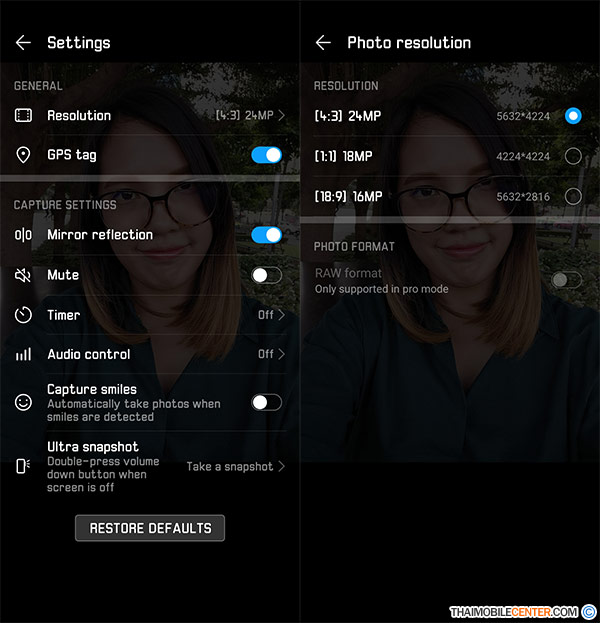This screenshot has height=623, width=600.
Task: Select the [18:9] 16MP radio button
Action: tap(573, 196)
